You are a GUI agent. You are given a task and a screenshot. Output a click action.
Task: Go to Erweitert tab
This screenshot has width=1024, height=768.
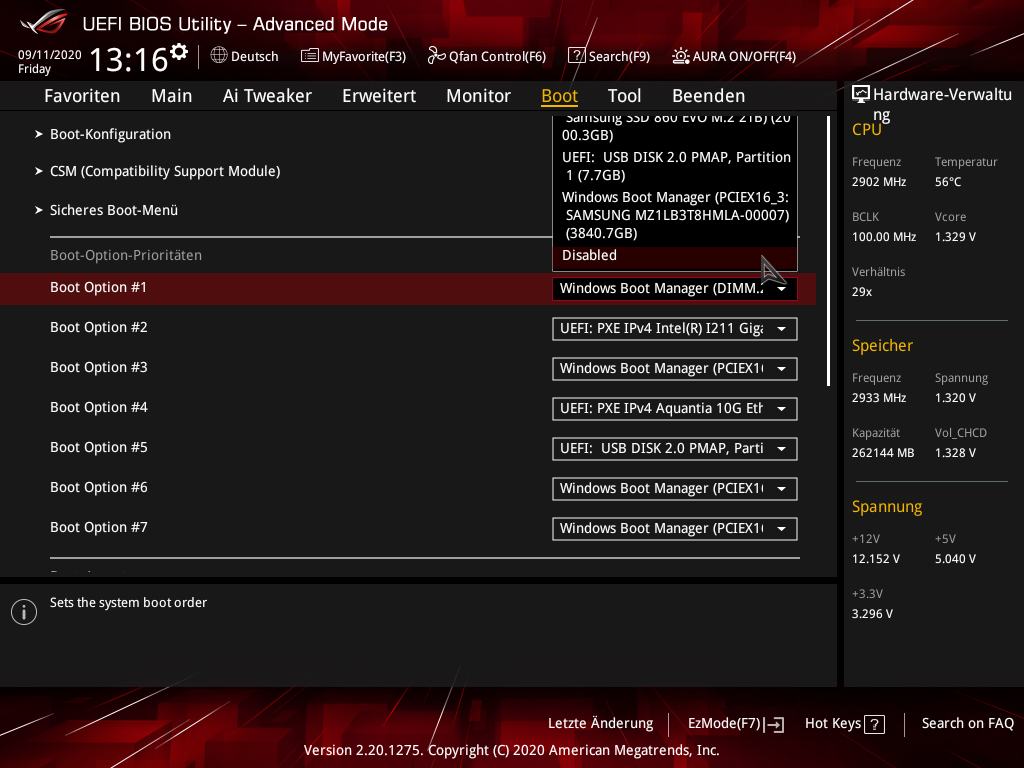(x=379, y=96)
